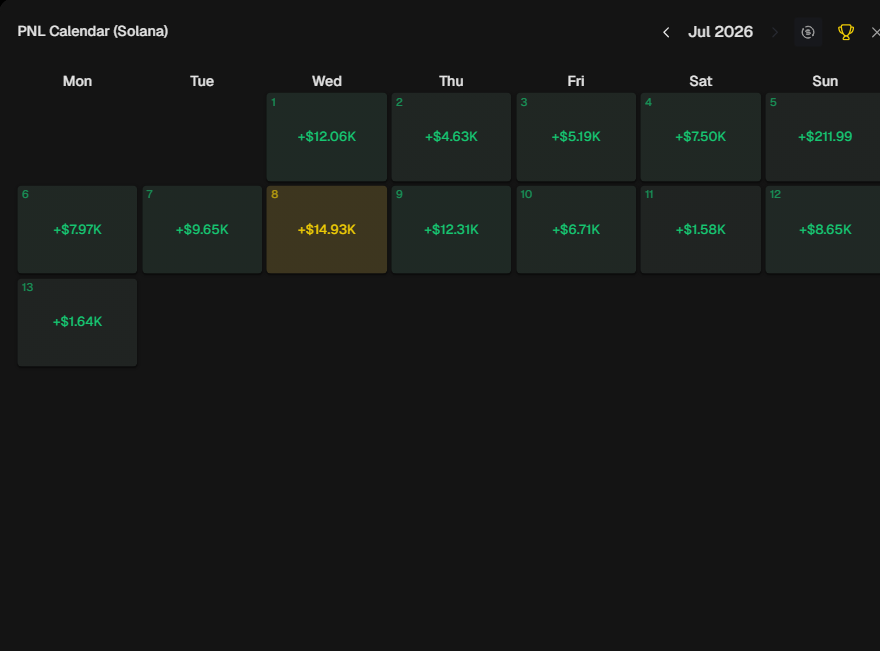
Task: Select day 12 showing +$8.65K
Action: pyautogui.click(x=823, y=230)
